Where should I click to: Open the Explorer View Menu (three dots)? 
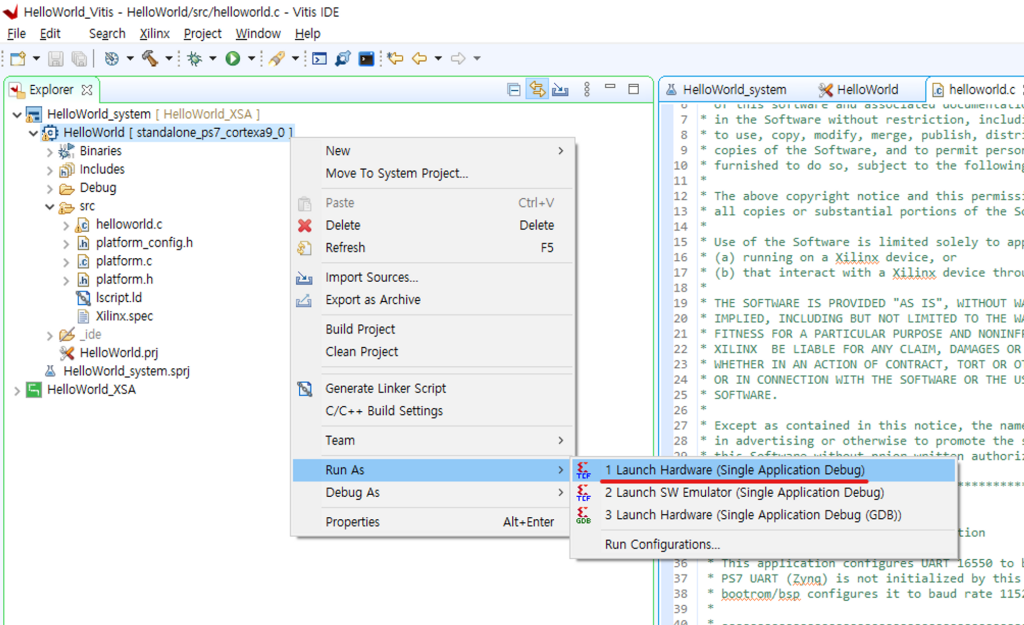pos(587,90)
